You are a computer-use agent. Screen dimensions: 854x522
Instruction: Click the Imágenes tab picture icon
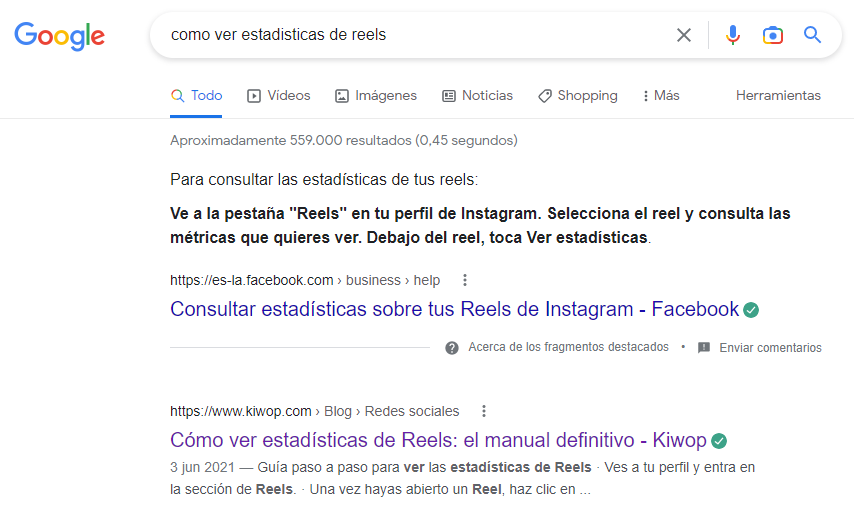[x=341, y=96]
